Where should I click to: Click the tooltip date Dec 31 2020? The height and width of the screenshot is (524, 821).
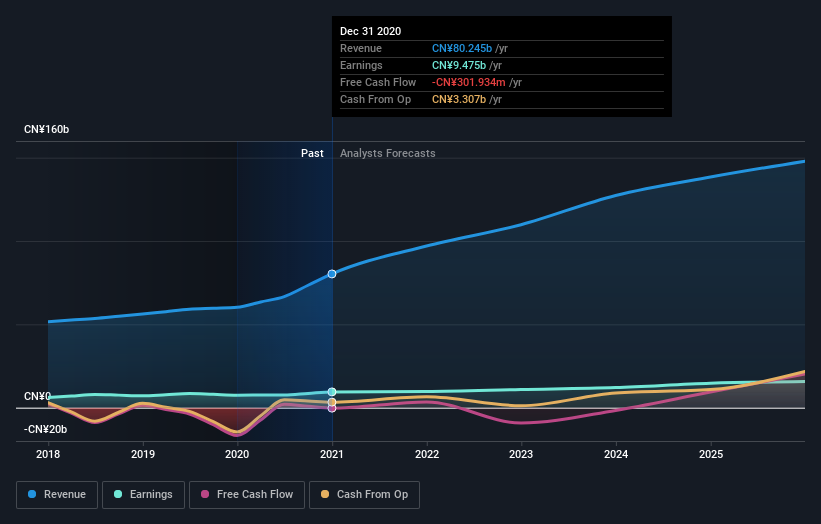pyautogui.click(x=370, y=31)
